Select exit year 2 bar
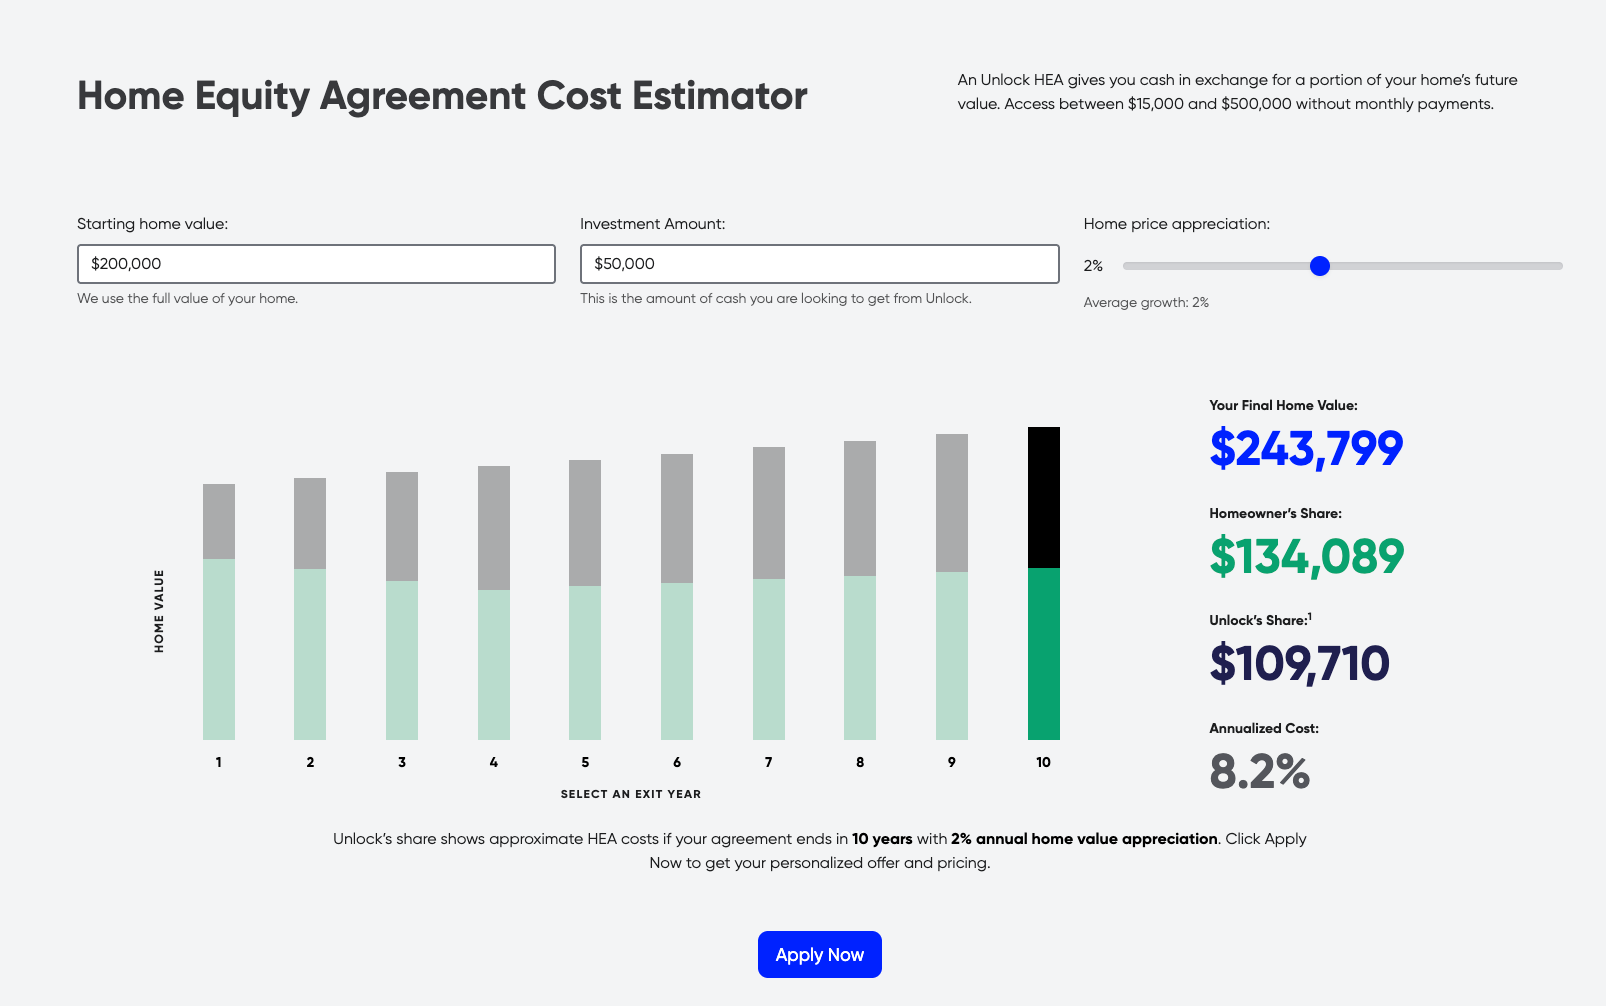The image size is (1606, 1006). (x=310, y=609)
